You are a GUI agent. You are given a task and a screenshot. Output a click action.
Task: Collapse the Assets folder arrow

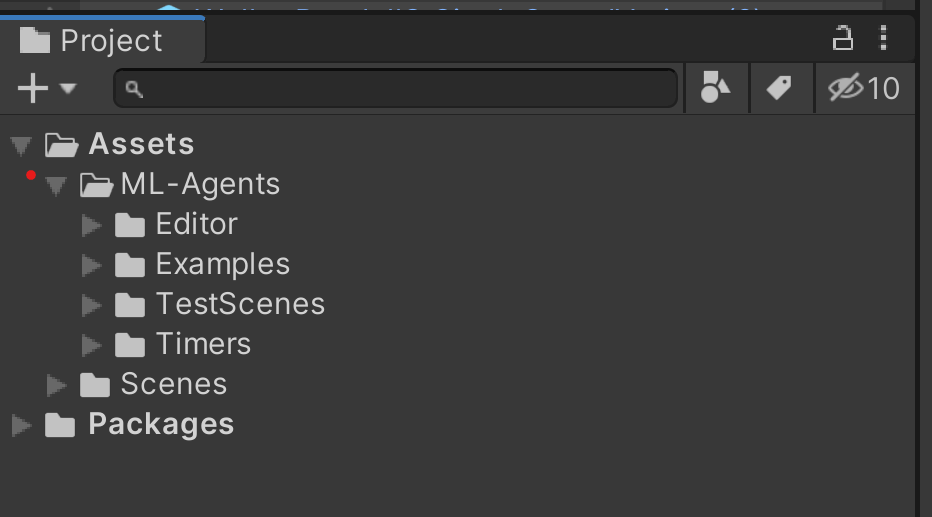coord(21,146)
